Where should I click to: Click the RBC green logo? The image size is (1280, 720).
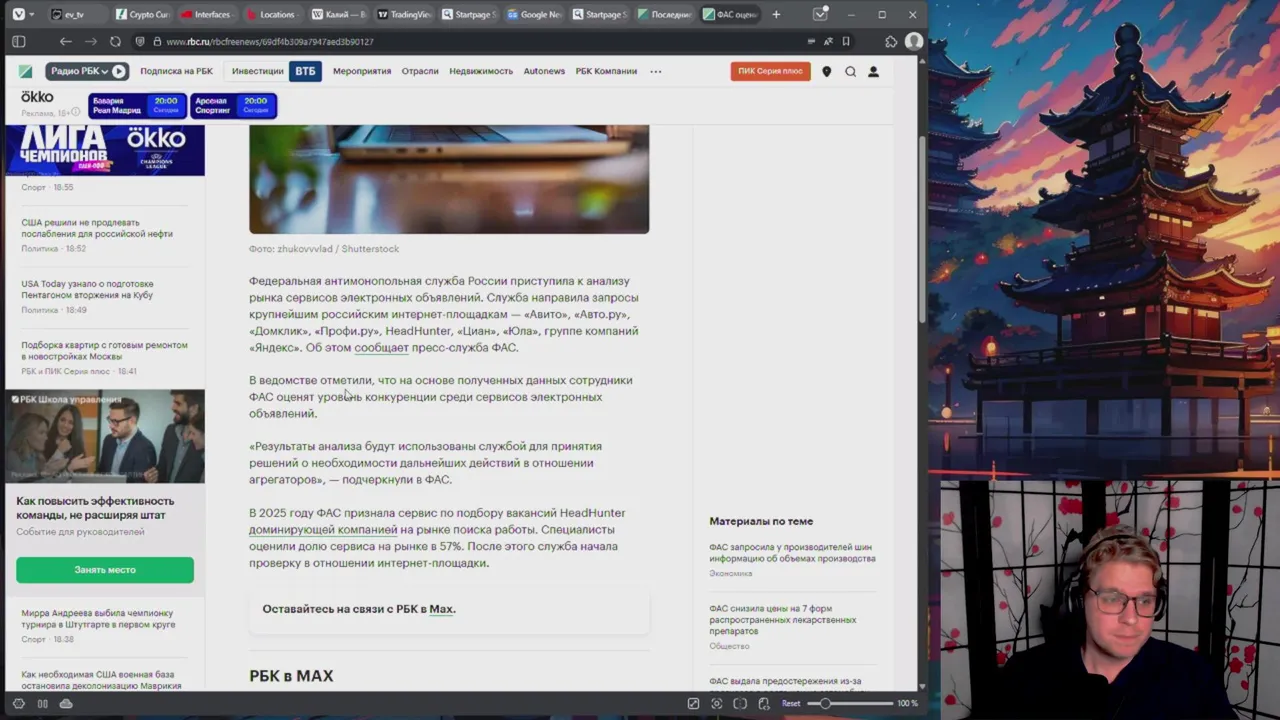(x=26, y=71)
